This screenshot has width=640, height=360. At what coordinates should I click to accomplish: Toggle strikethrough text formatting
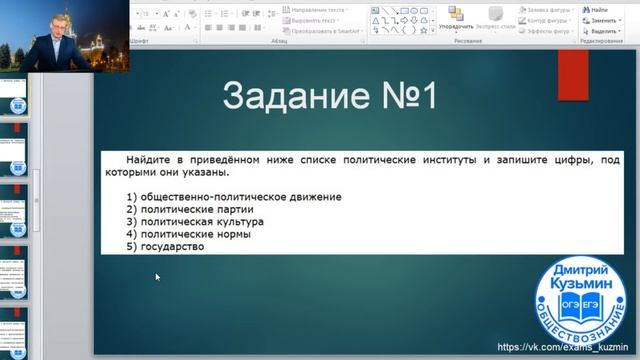coord(141,28)
